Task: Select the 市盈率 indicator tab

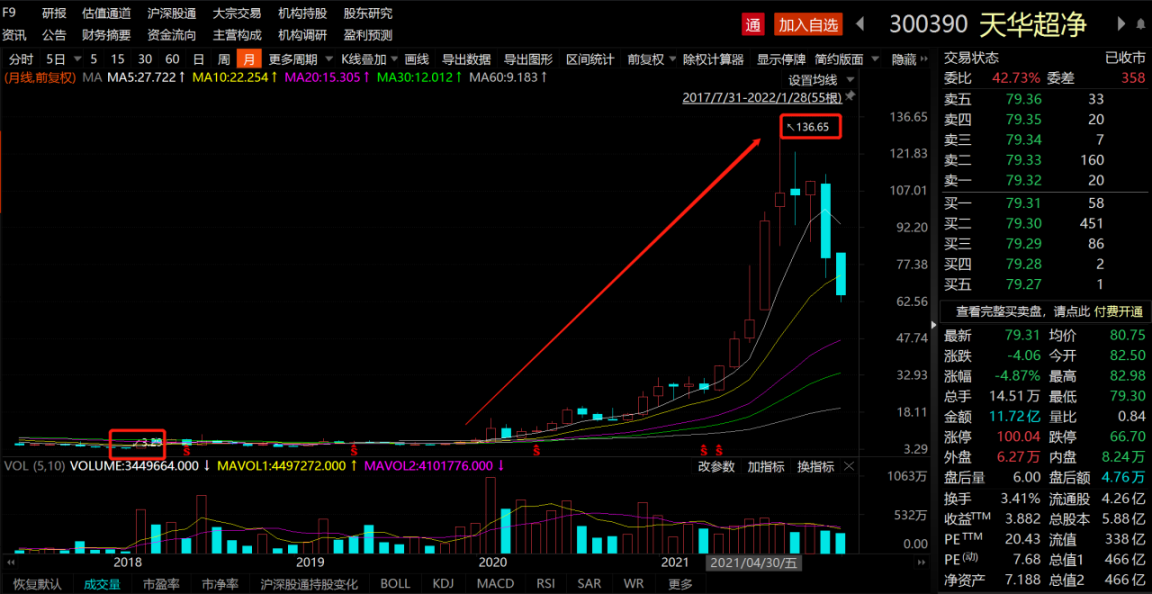Action: 161,584
